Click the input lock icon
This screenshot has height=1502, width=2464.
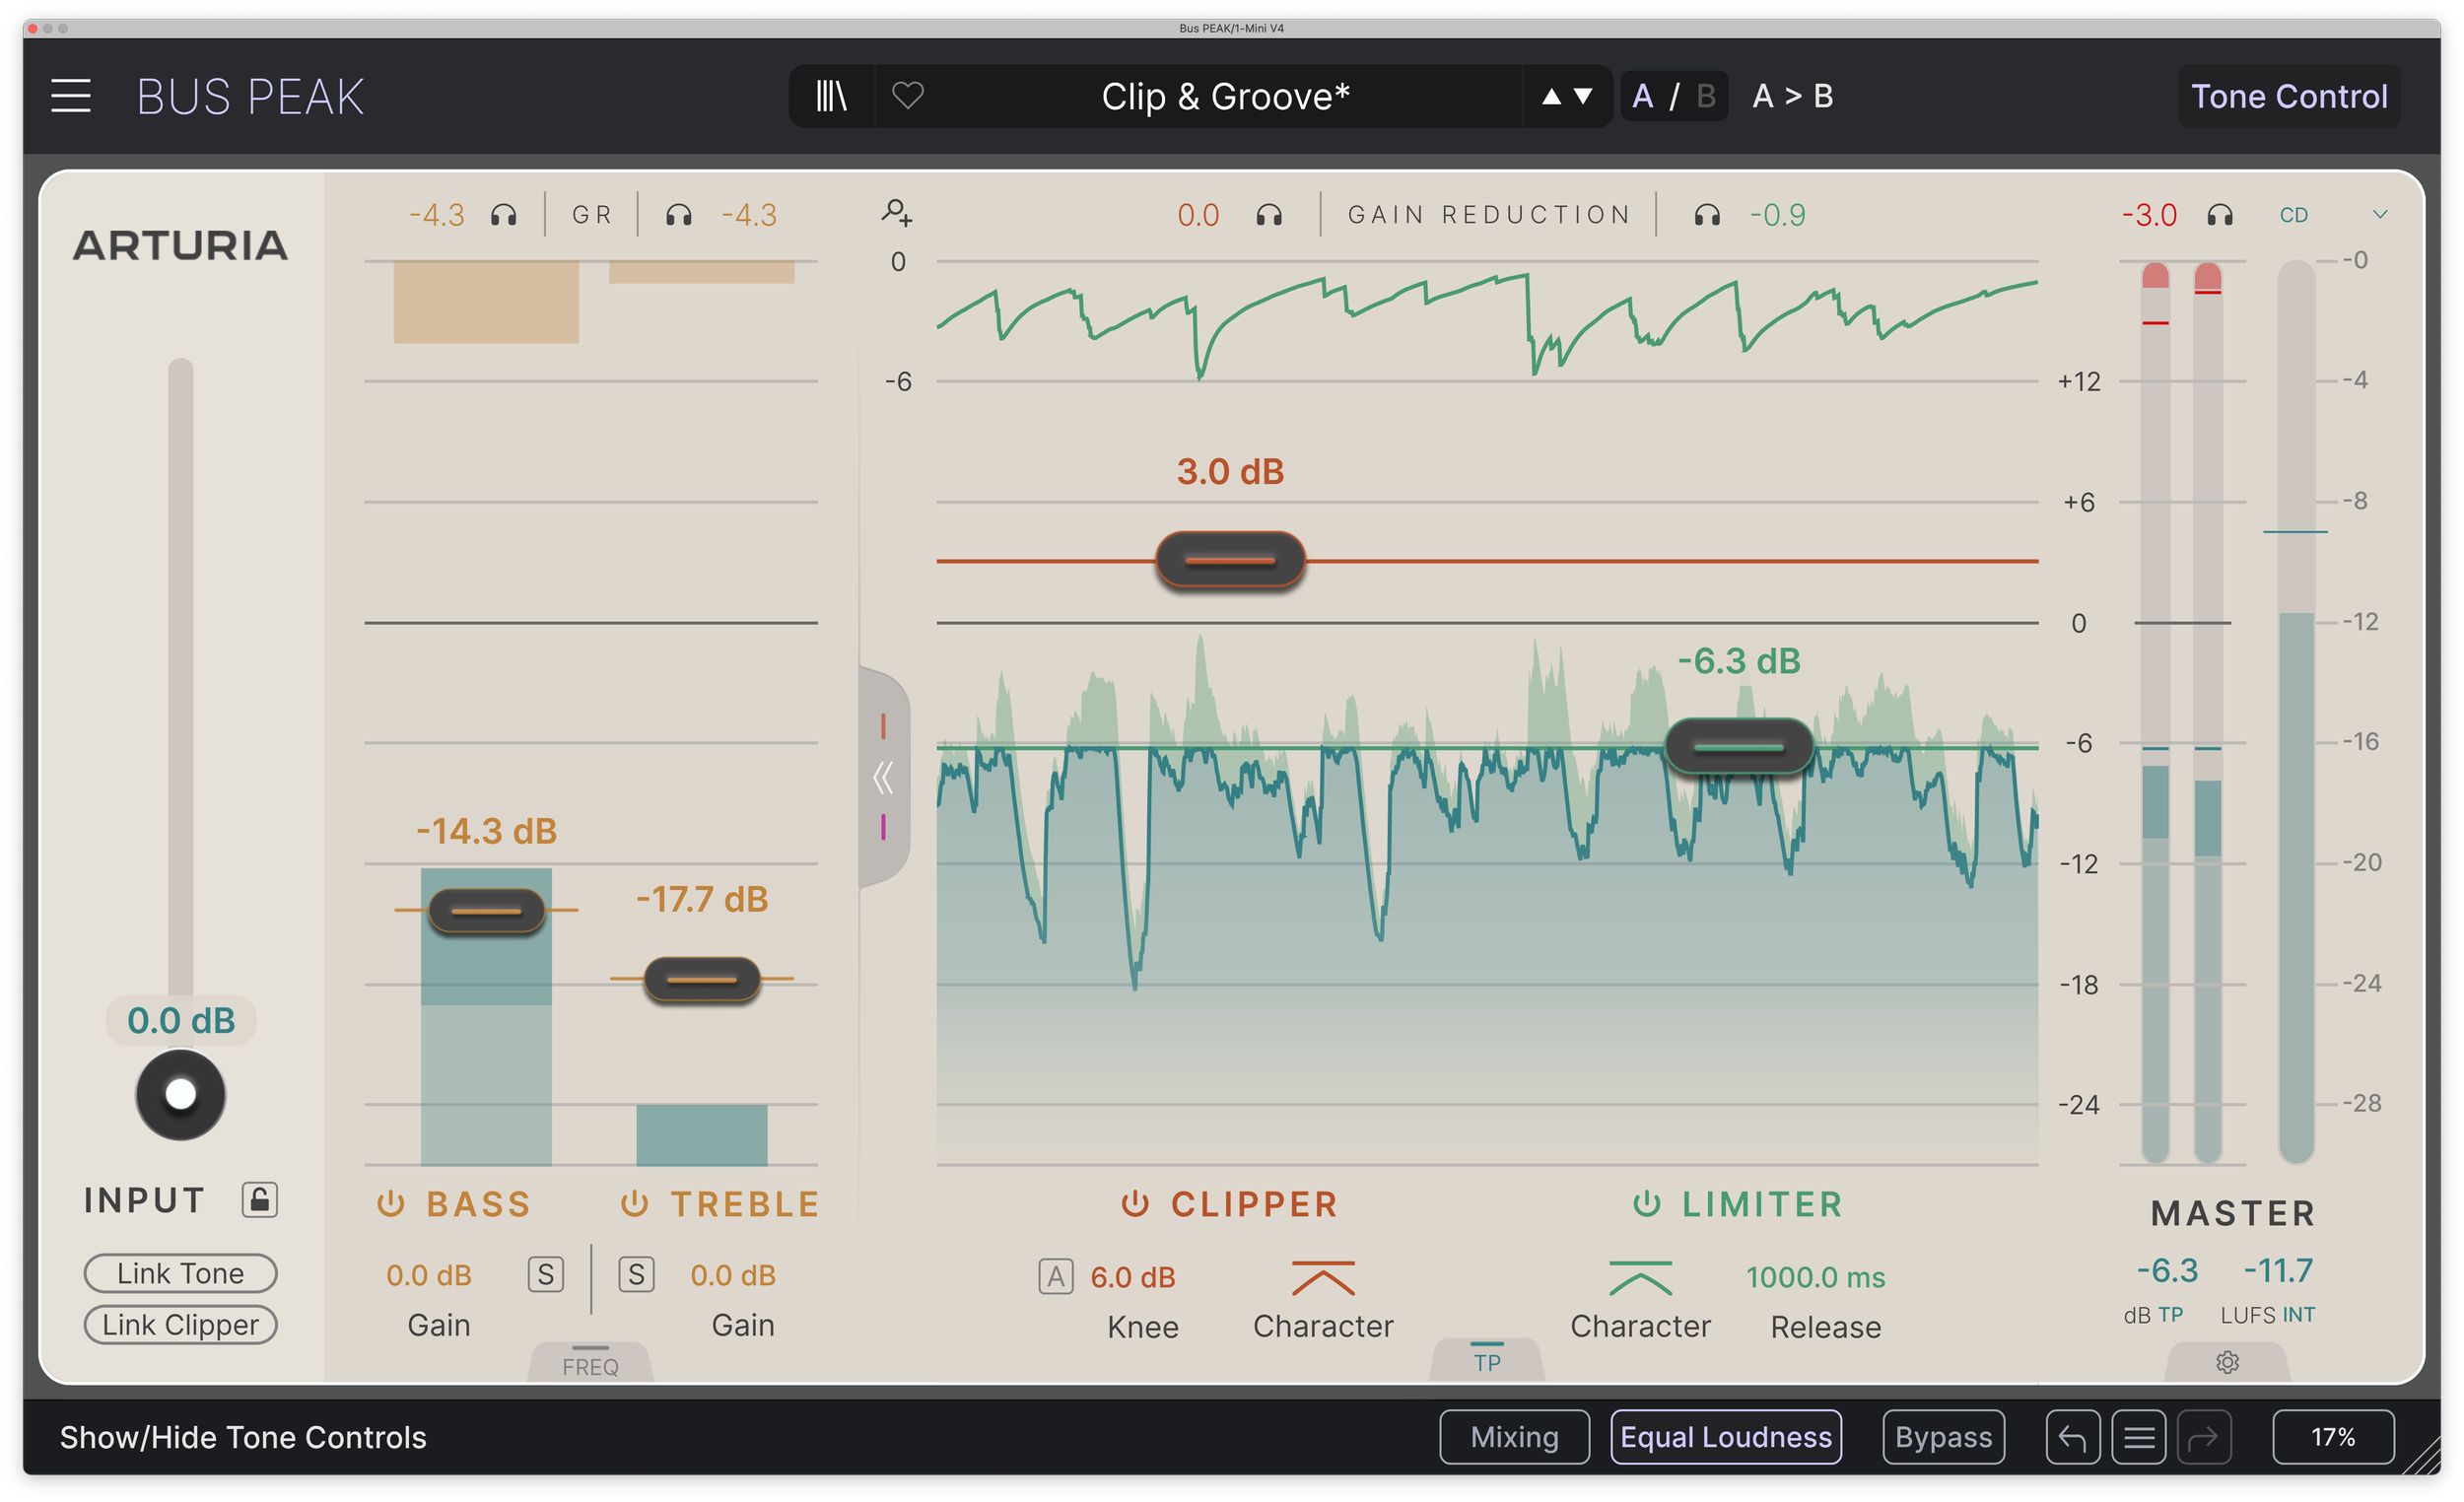click(x=259, y=1199)
